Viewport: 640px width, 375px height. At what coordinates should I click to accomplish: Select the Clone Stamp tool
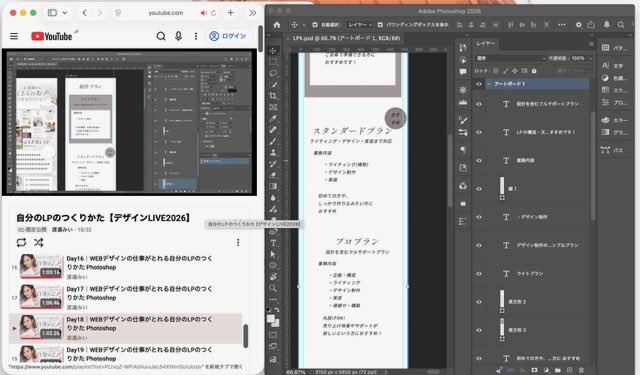coord(273,152)
